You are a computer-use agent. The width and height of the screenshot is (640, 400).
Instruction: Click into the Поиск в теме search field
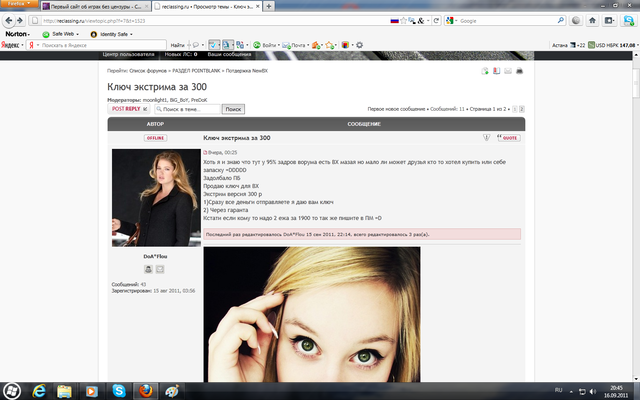click(188, 109)
